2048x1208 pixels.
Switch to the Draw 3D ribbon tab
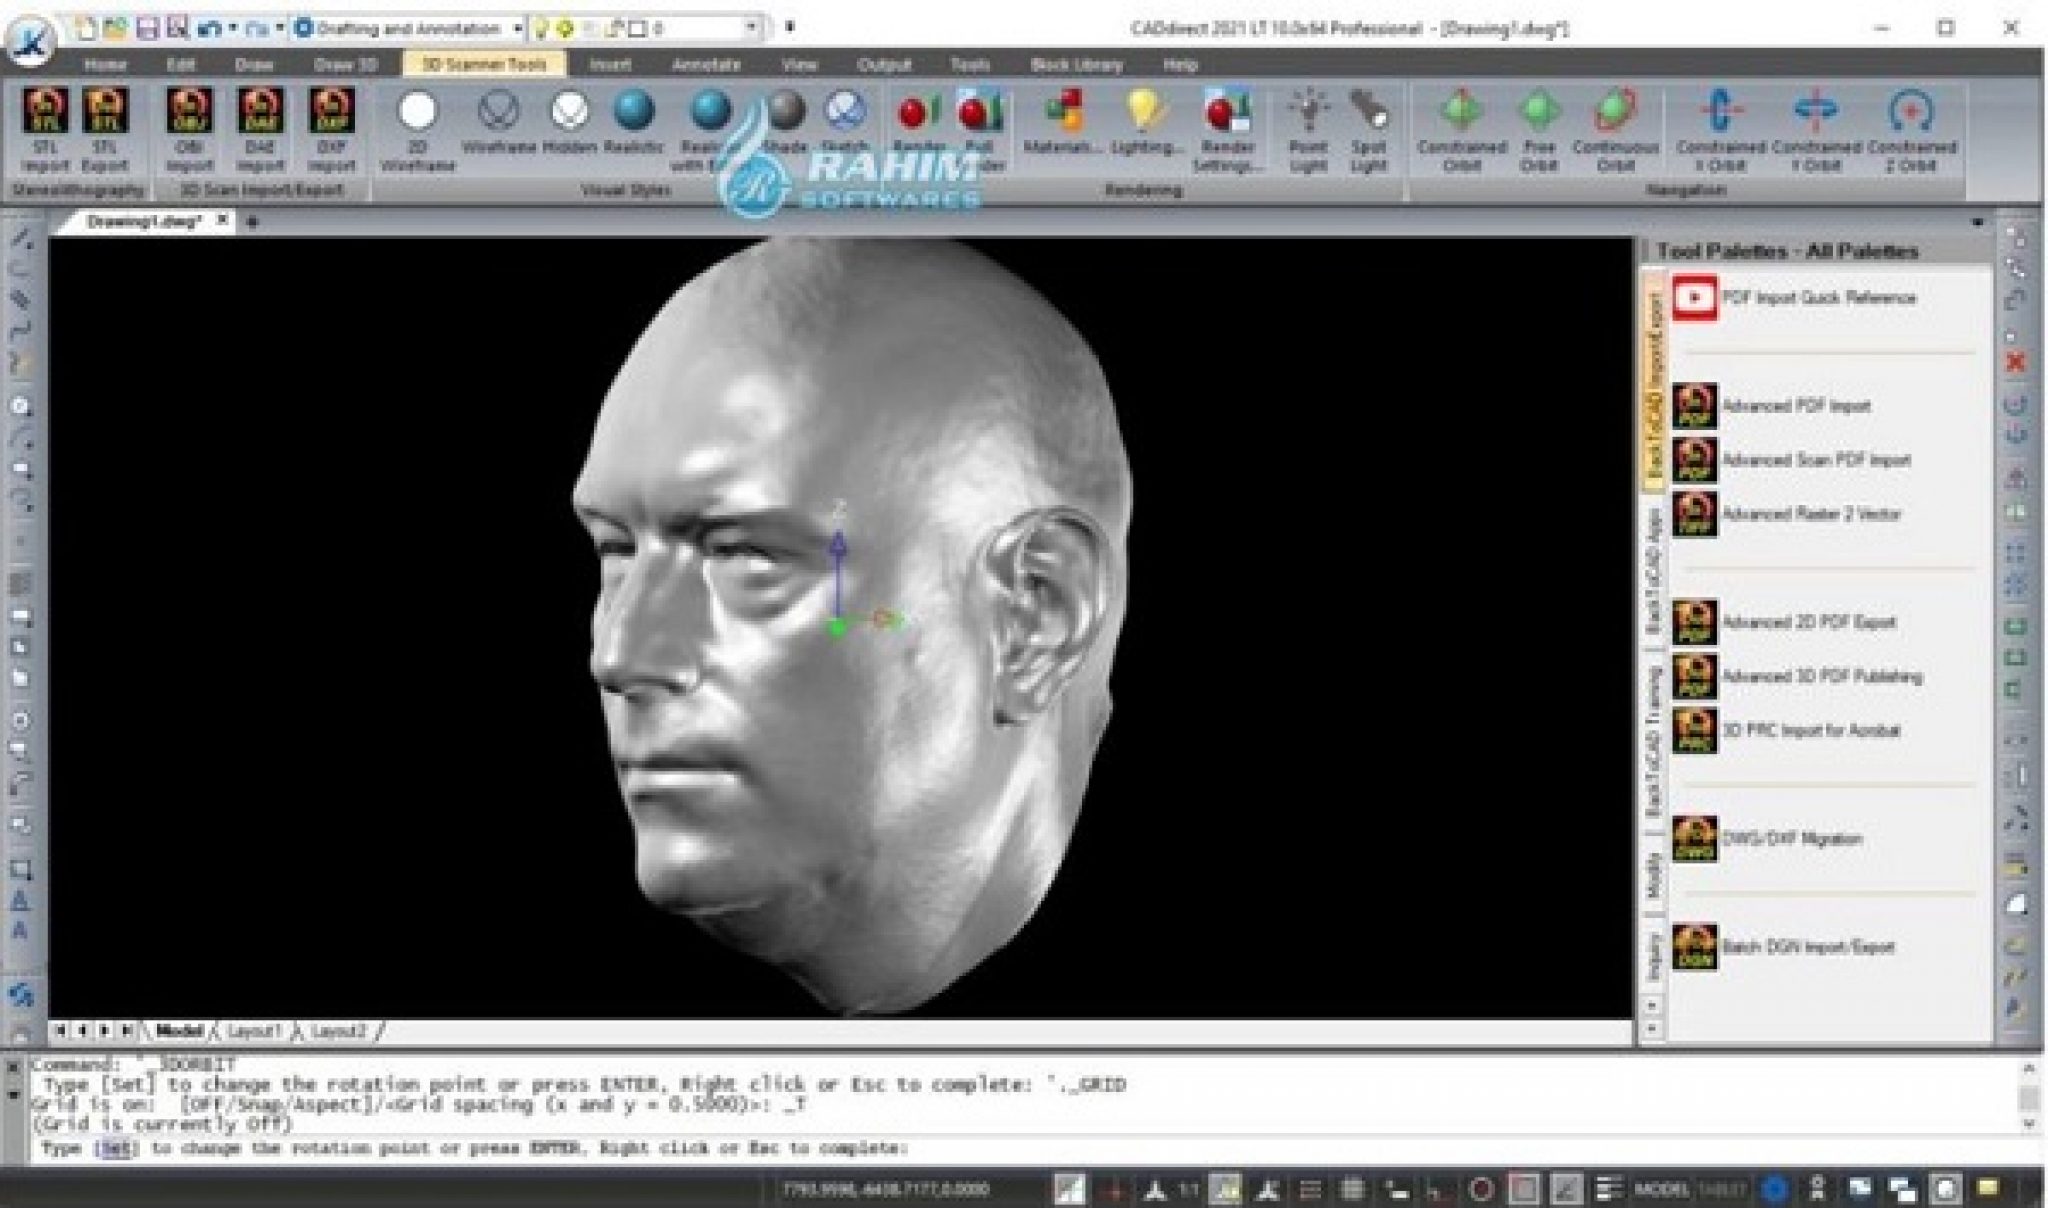coord(346,65)
